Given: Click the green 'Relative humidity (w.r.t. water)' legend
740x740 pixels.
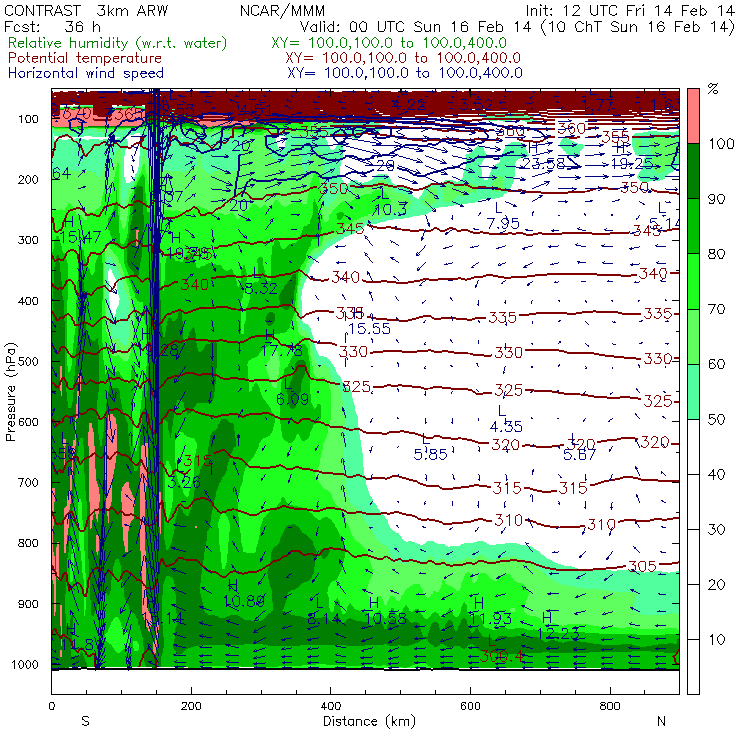Looking at the screenshot, I should tap(118, 43).
